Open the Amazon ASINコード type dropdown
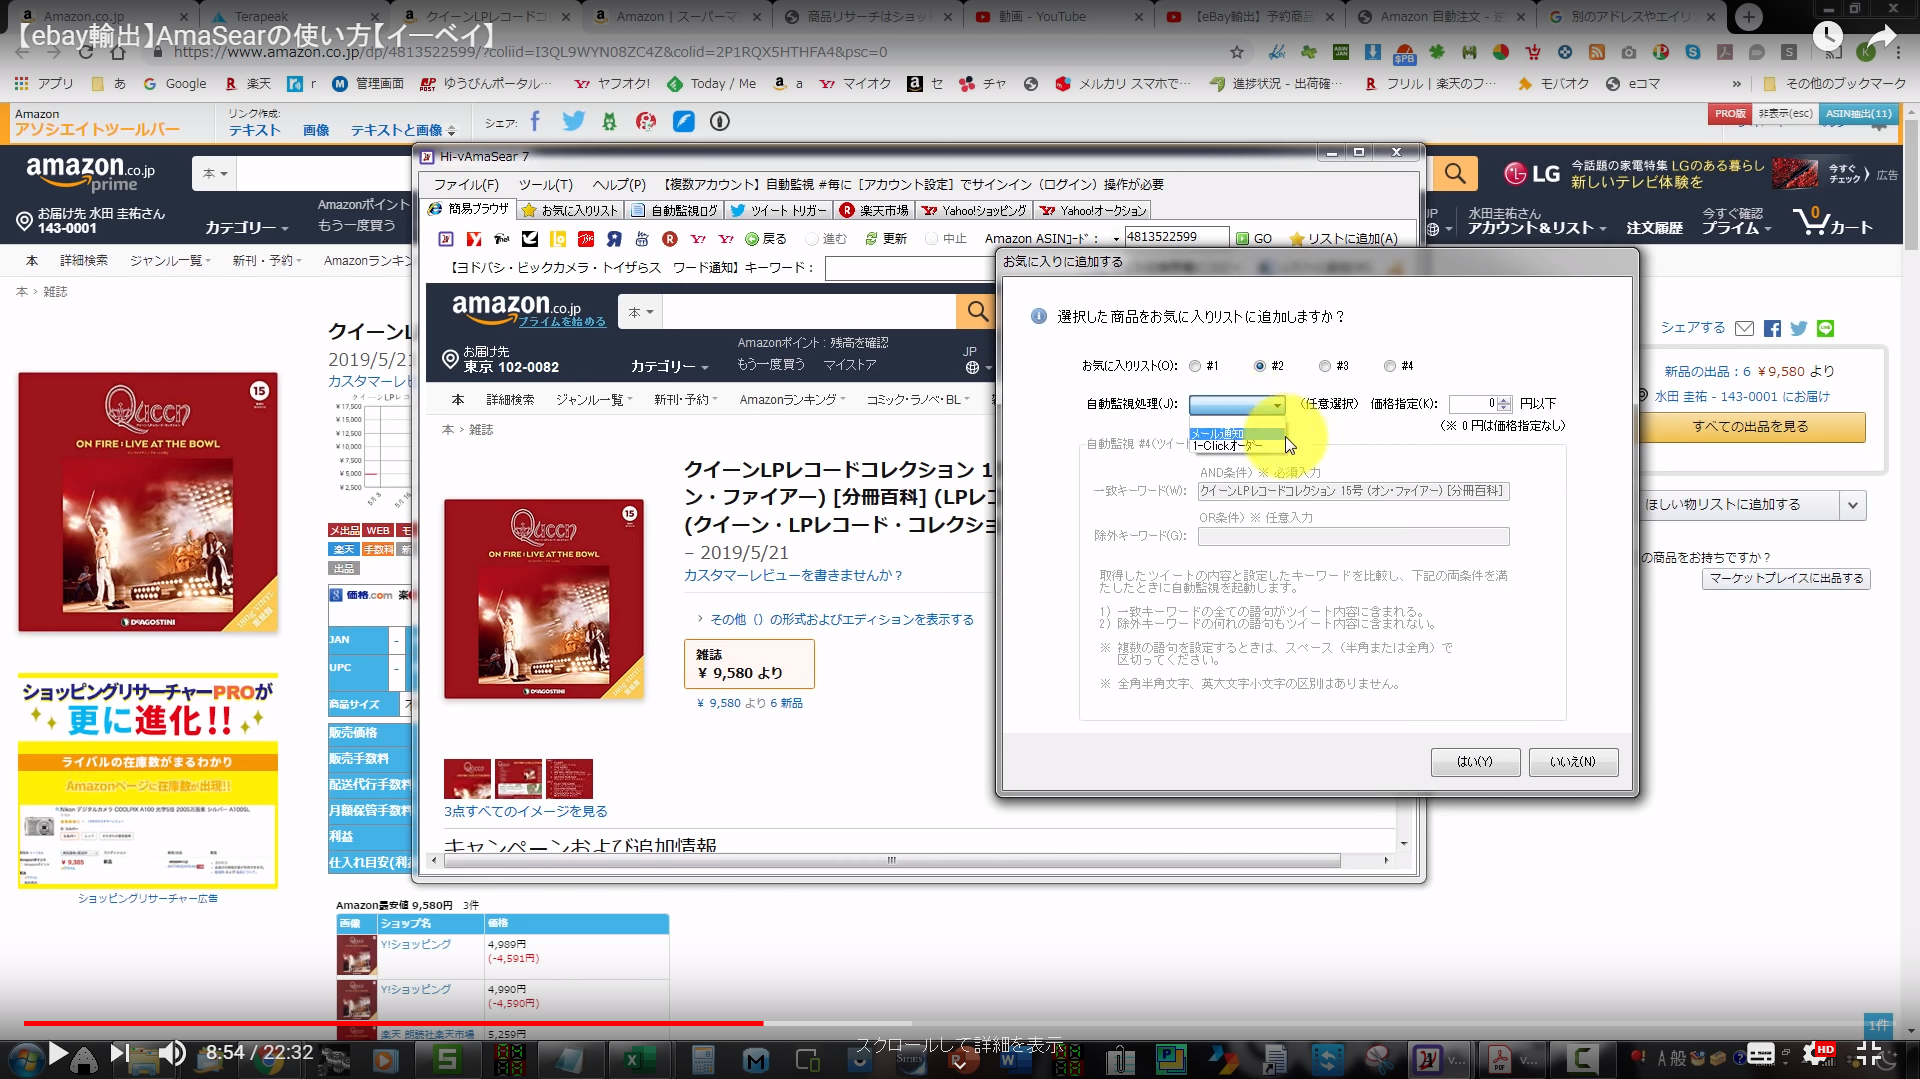This screenshot has height=1079, width=1920. coord(1116,239)
